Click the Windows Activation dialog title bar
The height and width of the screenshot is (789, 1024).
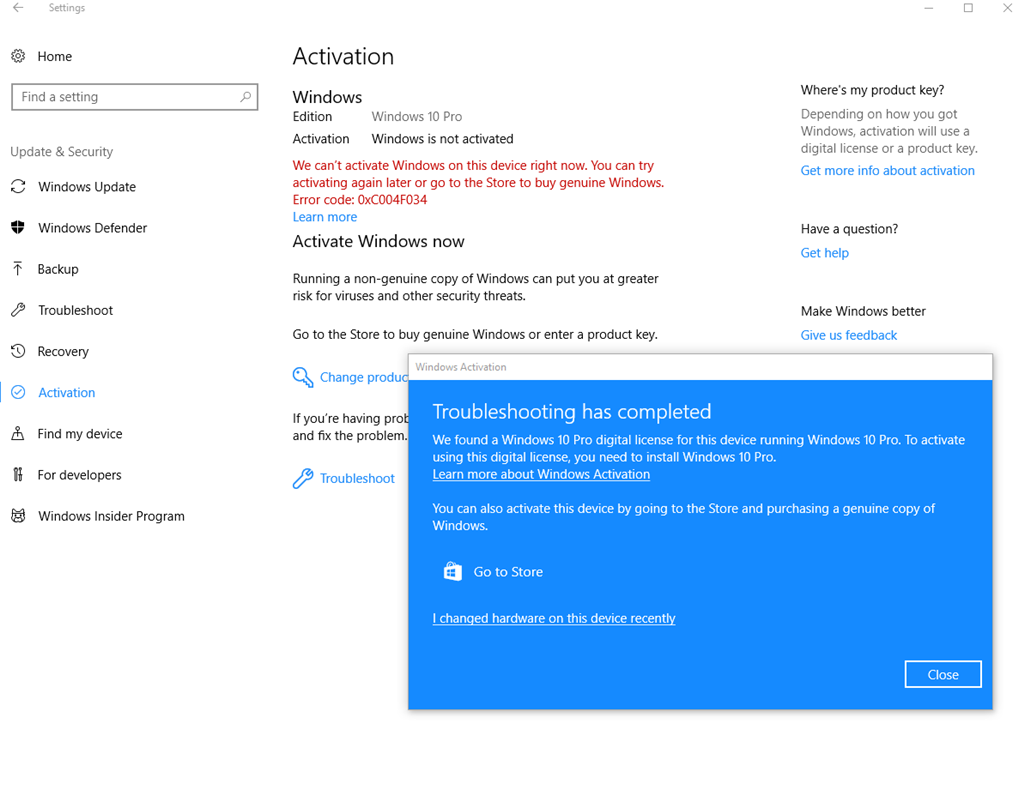pos(700,367)
